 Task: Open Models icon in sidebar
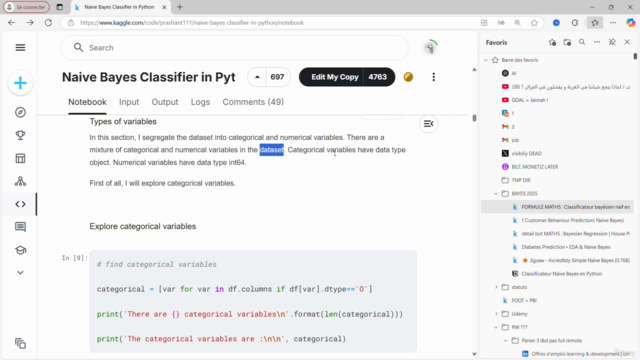[x=20, y=181]
